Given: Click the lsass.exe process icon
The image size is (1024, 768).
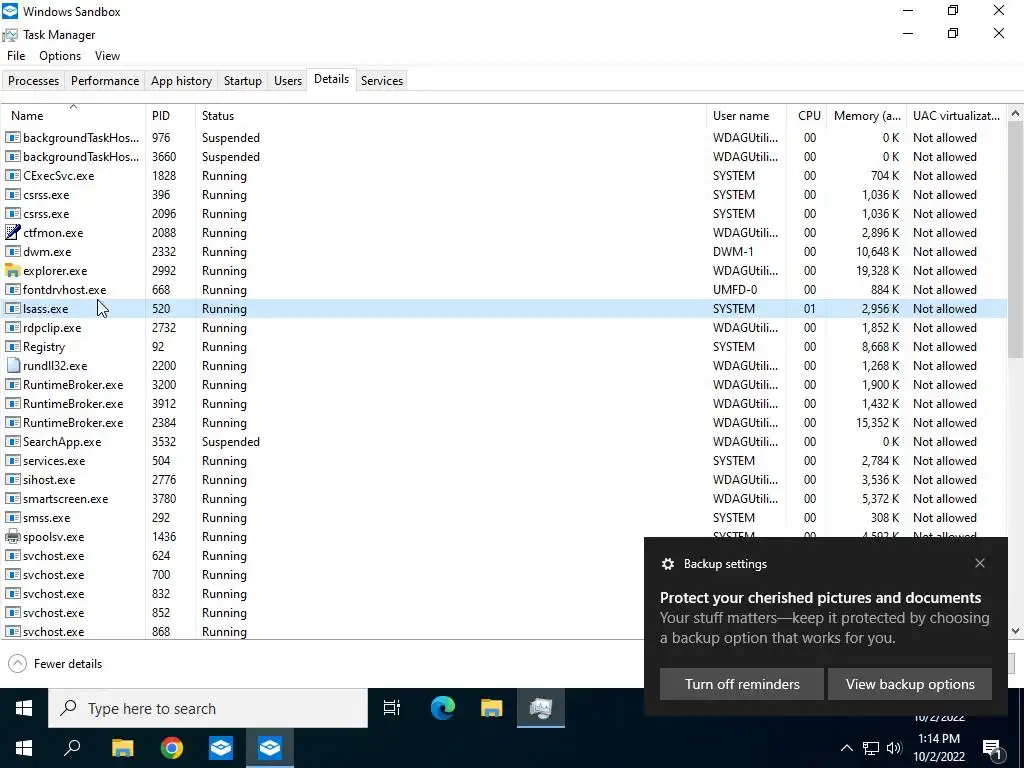Looking at the screenshot, I should (12, 309).
